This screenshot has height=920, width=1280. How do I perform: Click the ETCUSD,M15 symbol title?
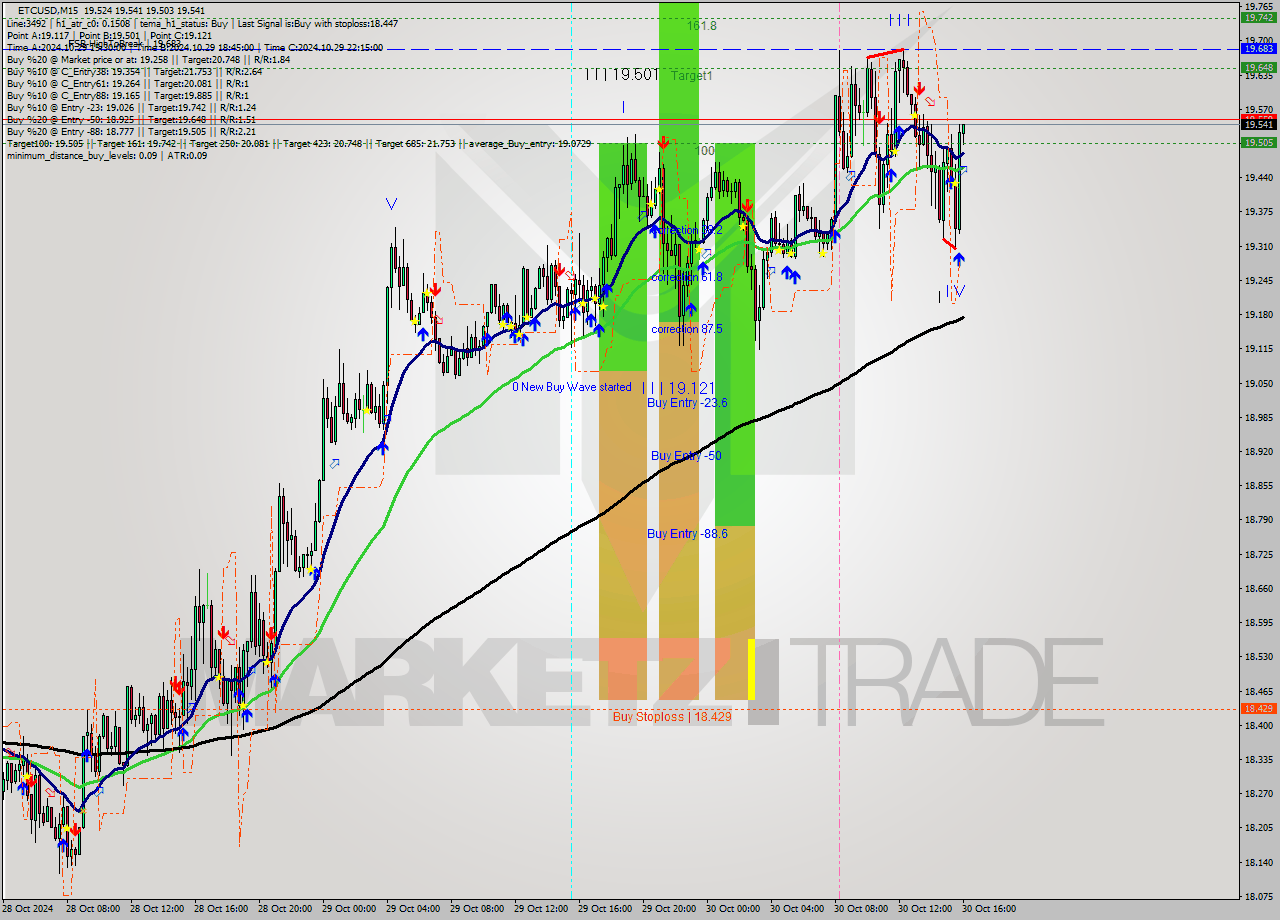point(46,10)
